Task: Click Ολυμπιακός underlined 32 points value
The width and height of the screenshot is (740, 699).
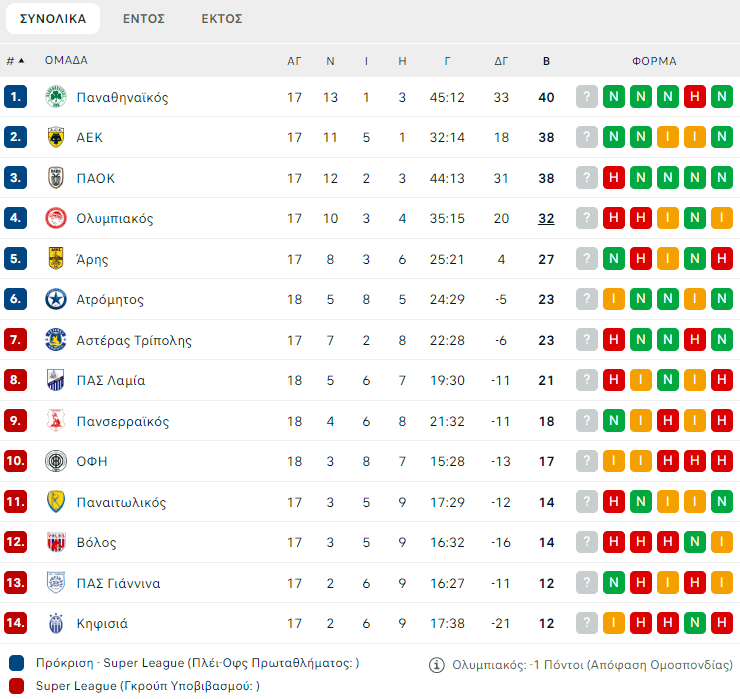Action: (x=546, y=218)
